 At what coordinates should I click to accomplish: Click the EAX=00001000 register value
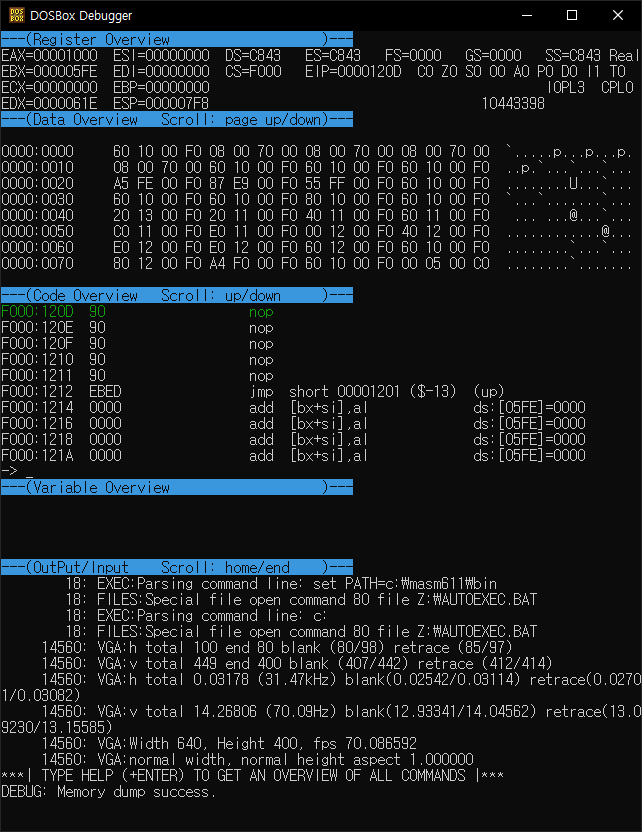(49, 55)
